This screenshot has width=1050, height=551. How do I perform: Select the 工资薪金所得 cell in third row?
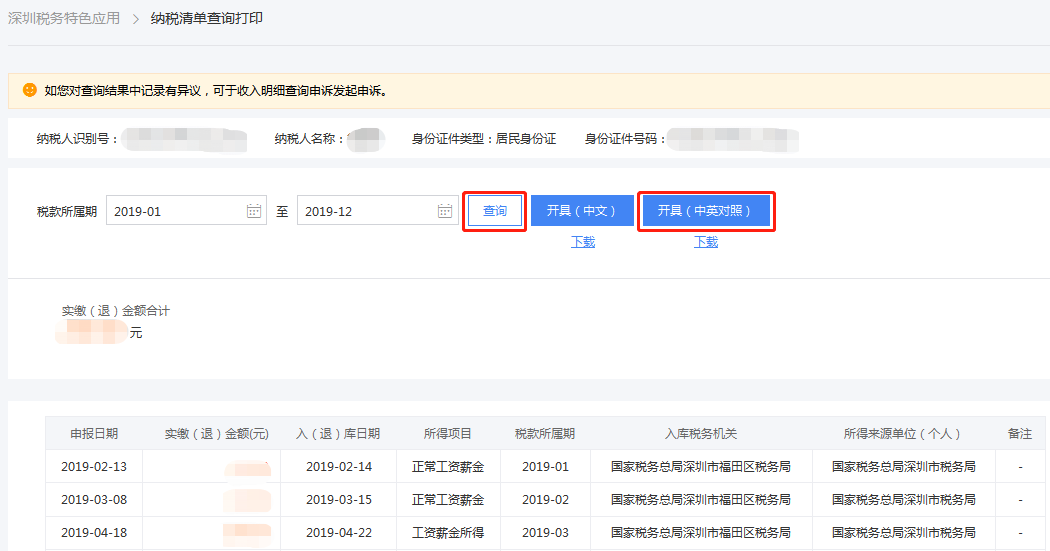click(448, 533)
